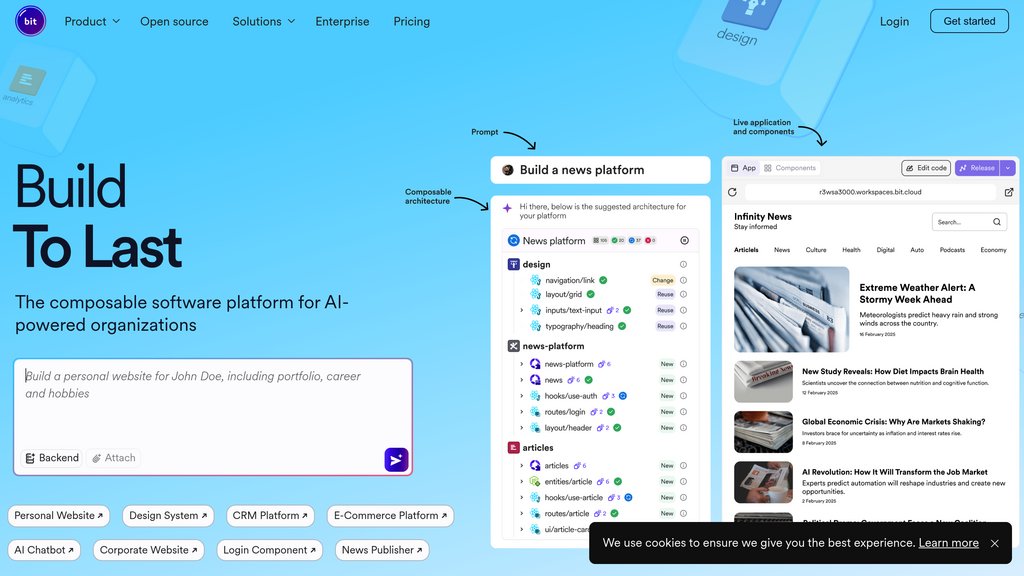Screen dimensions: 1024x576
Task: Open the Solutions dropdown menu
Action: [264, 22]
